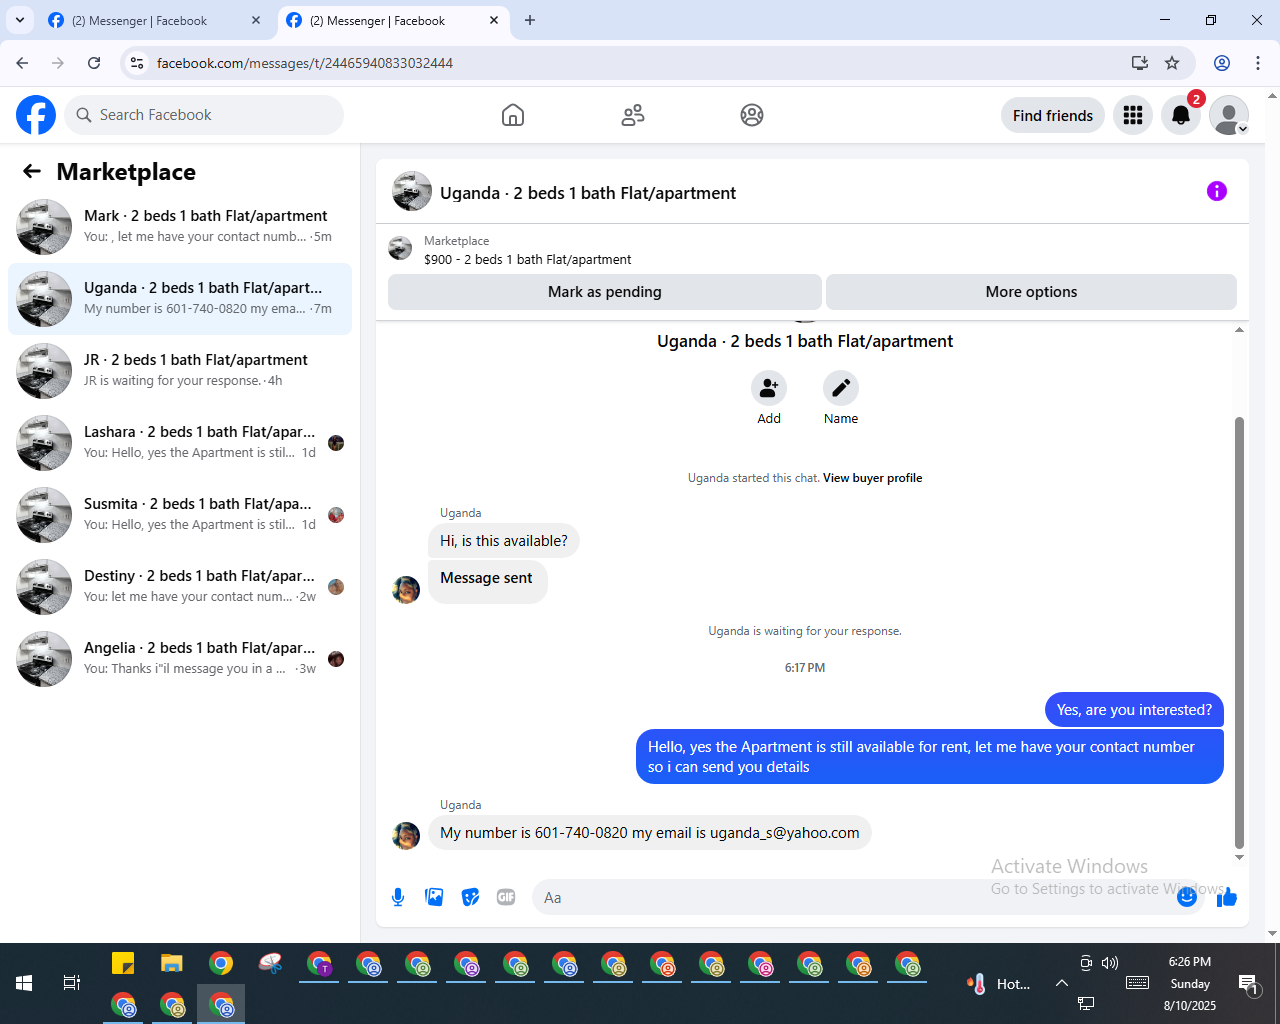The height and width of the screenshot is (1024, 1280).
Task: Open Lashara conversation in list
Action: (180, 443)
